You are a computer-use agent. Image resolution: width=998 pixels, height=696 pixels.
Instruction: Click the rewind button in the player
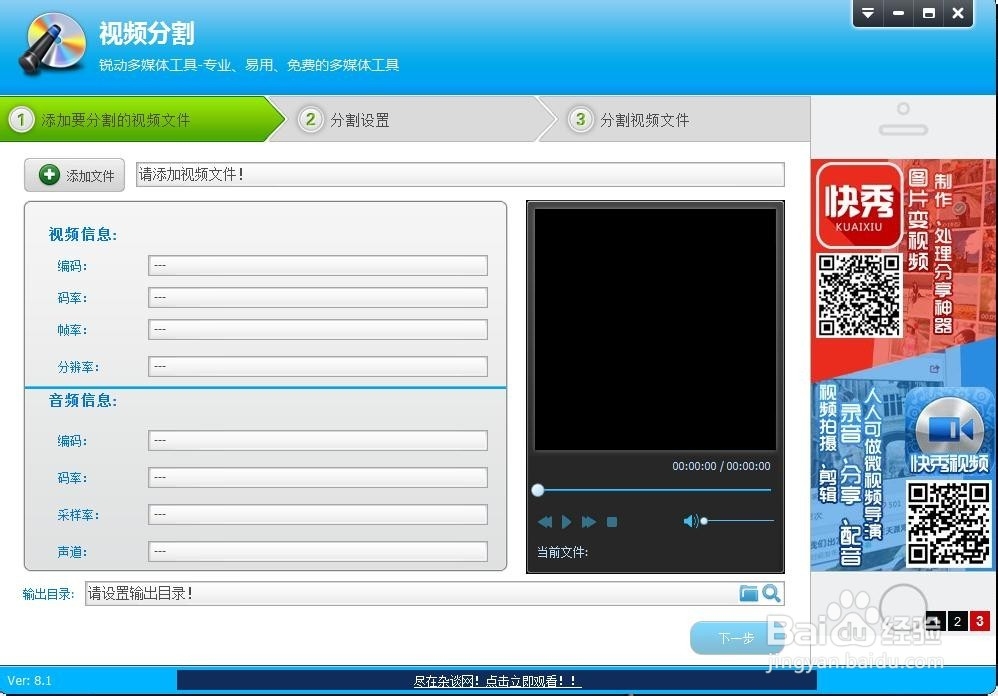click(545, 522)
